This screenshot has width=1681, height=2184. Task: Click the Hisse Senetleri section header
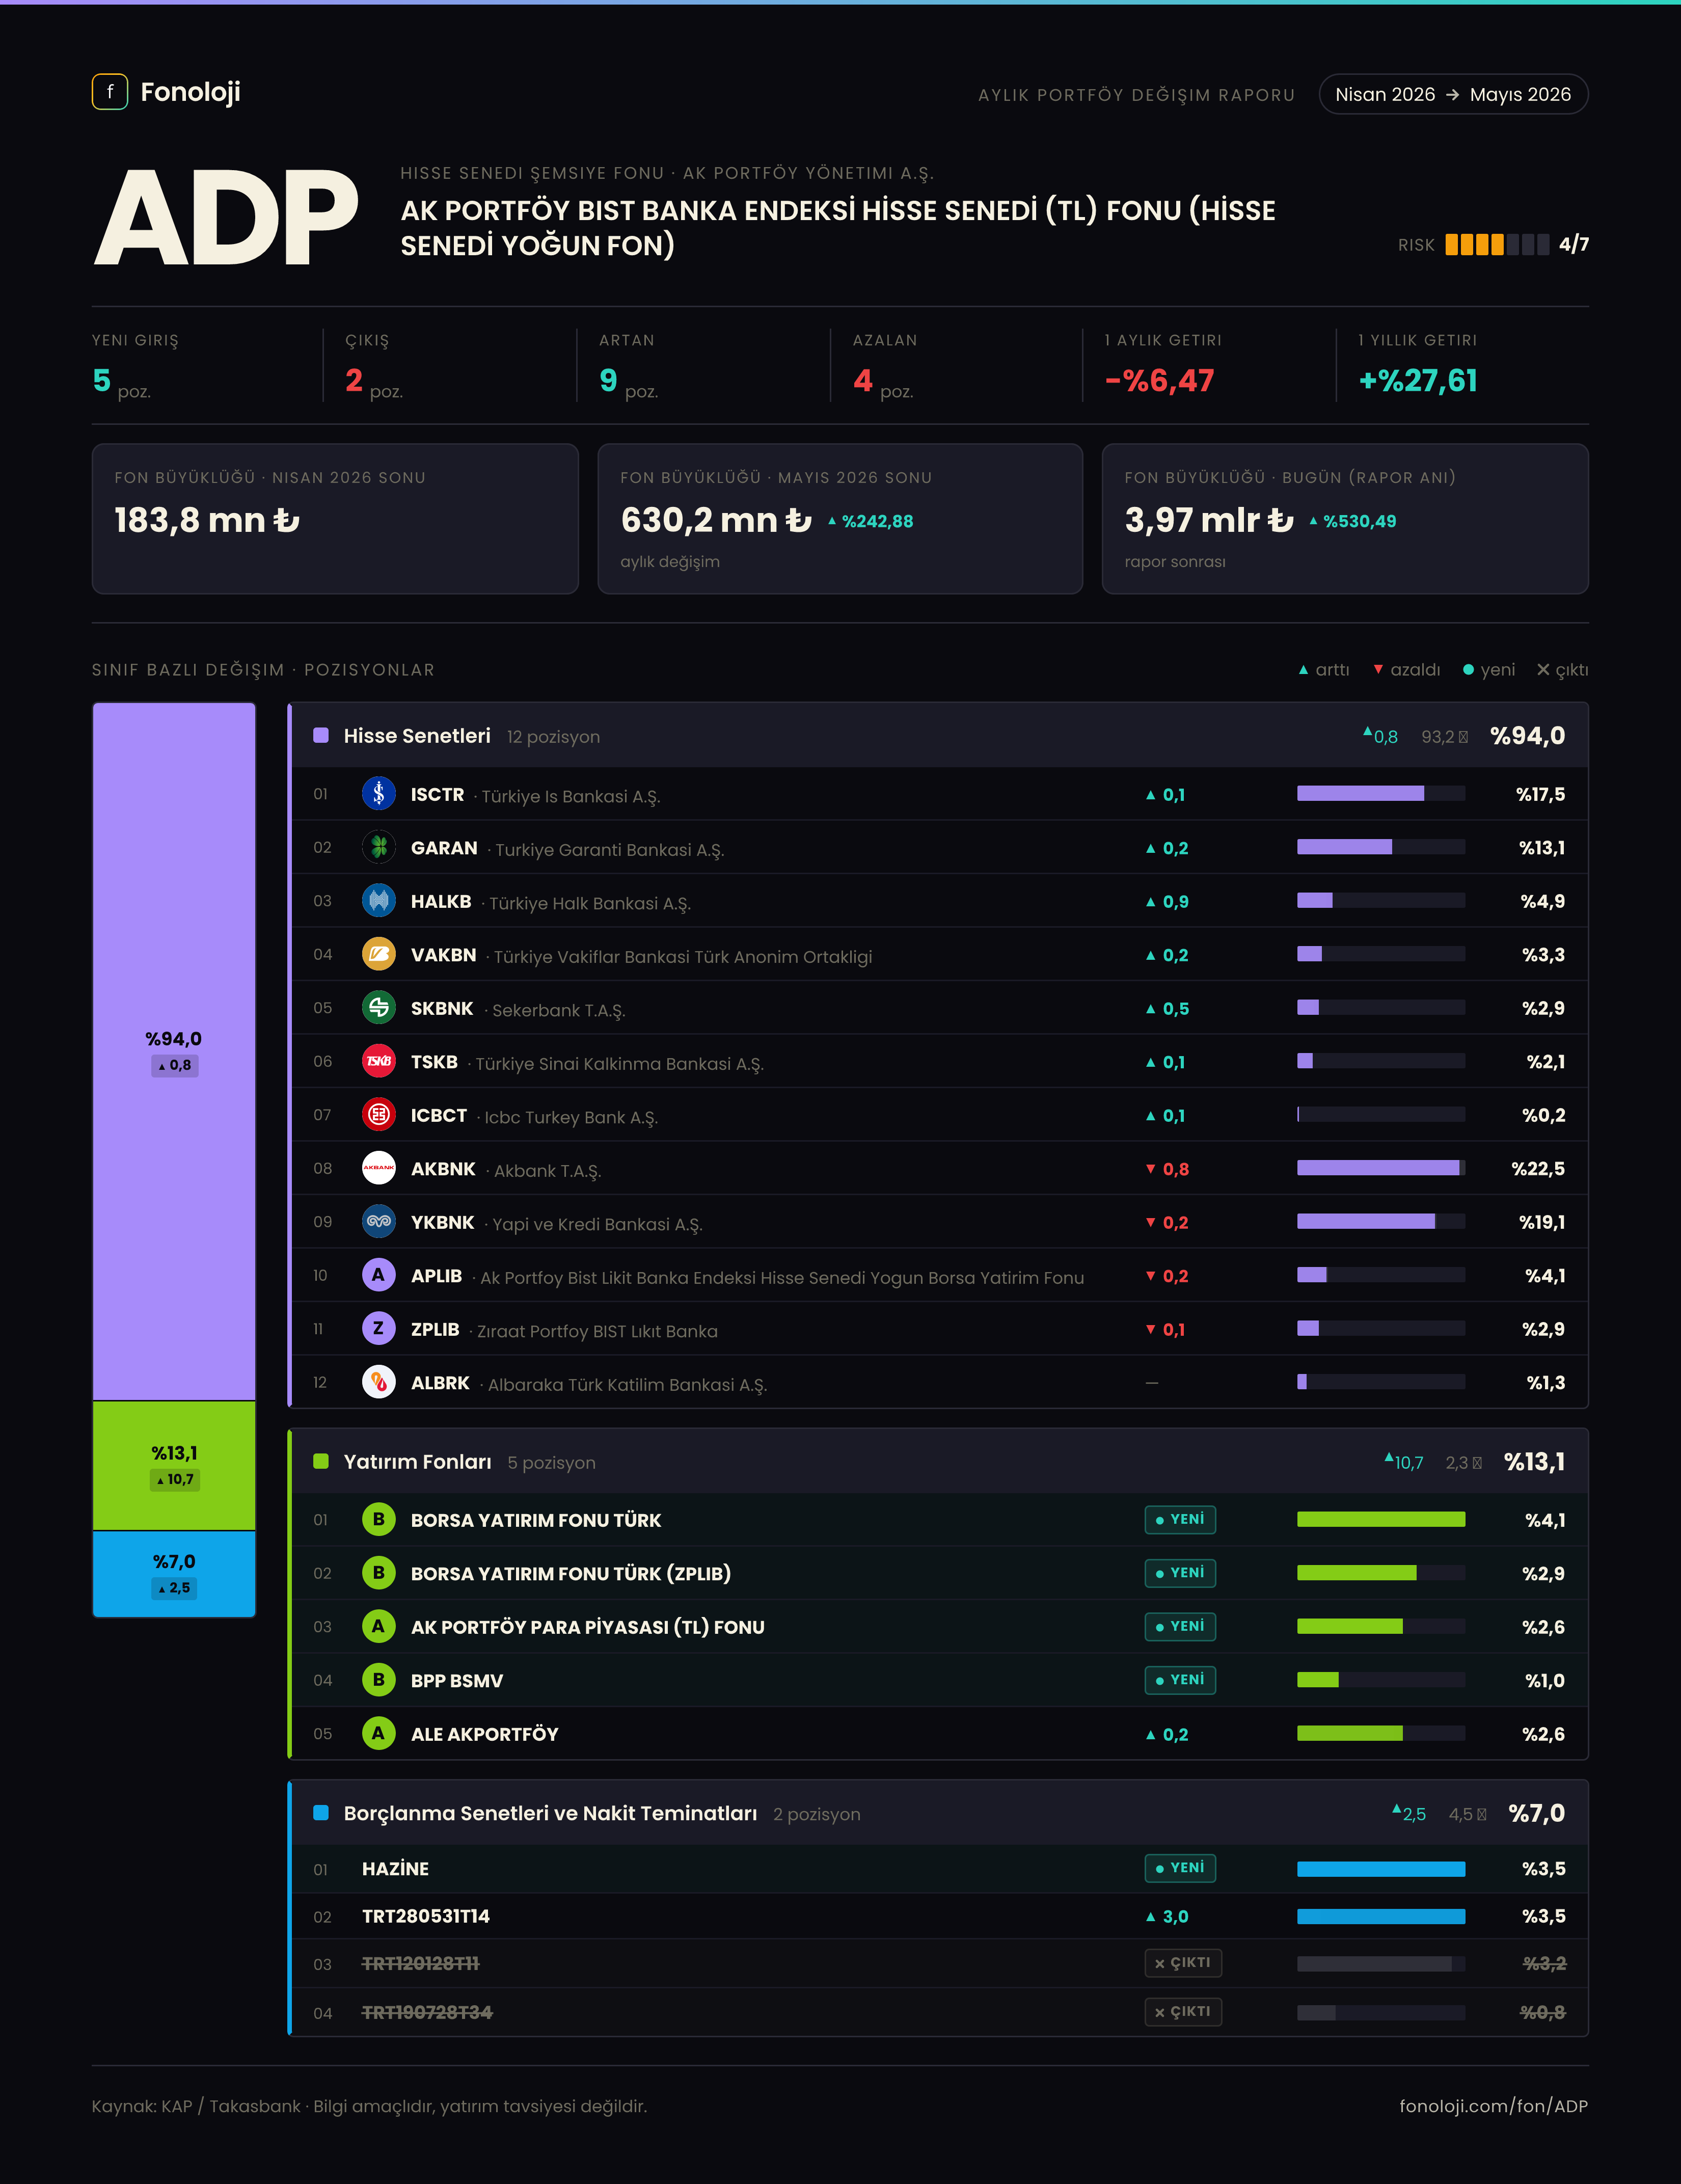pos(939,736)
